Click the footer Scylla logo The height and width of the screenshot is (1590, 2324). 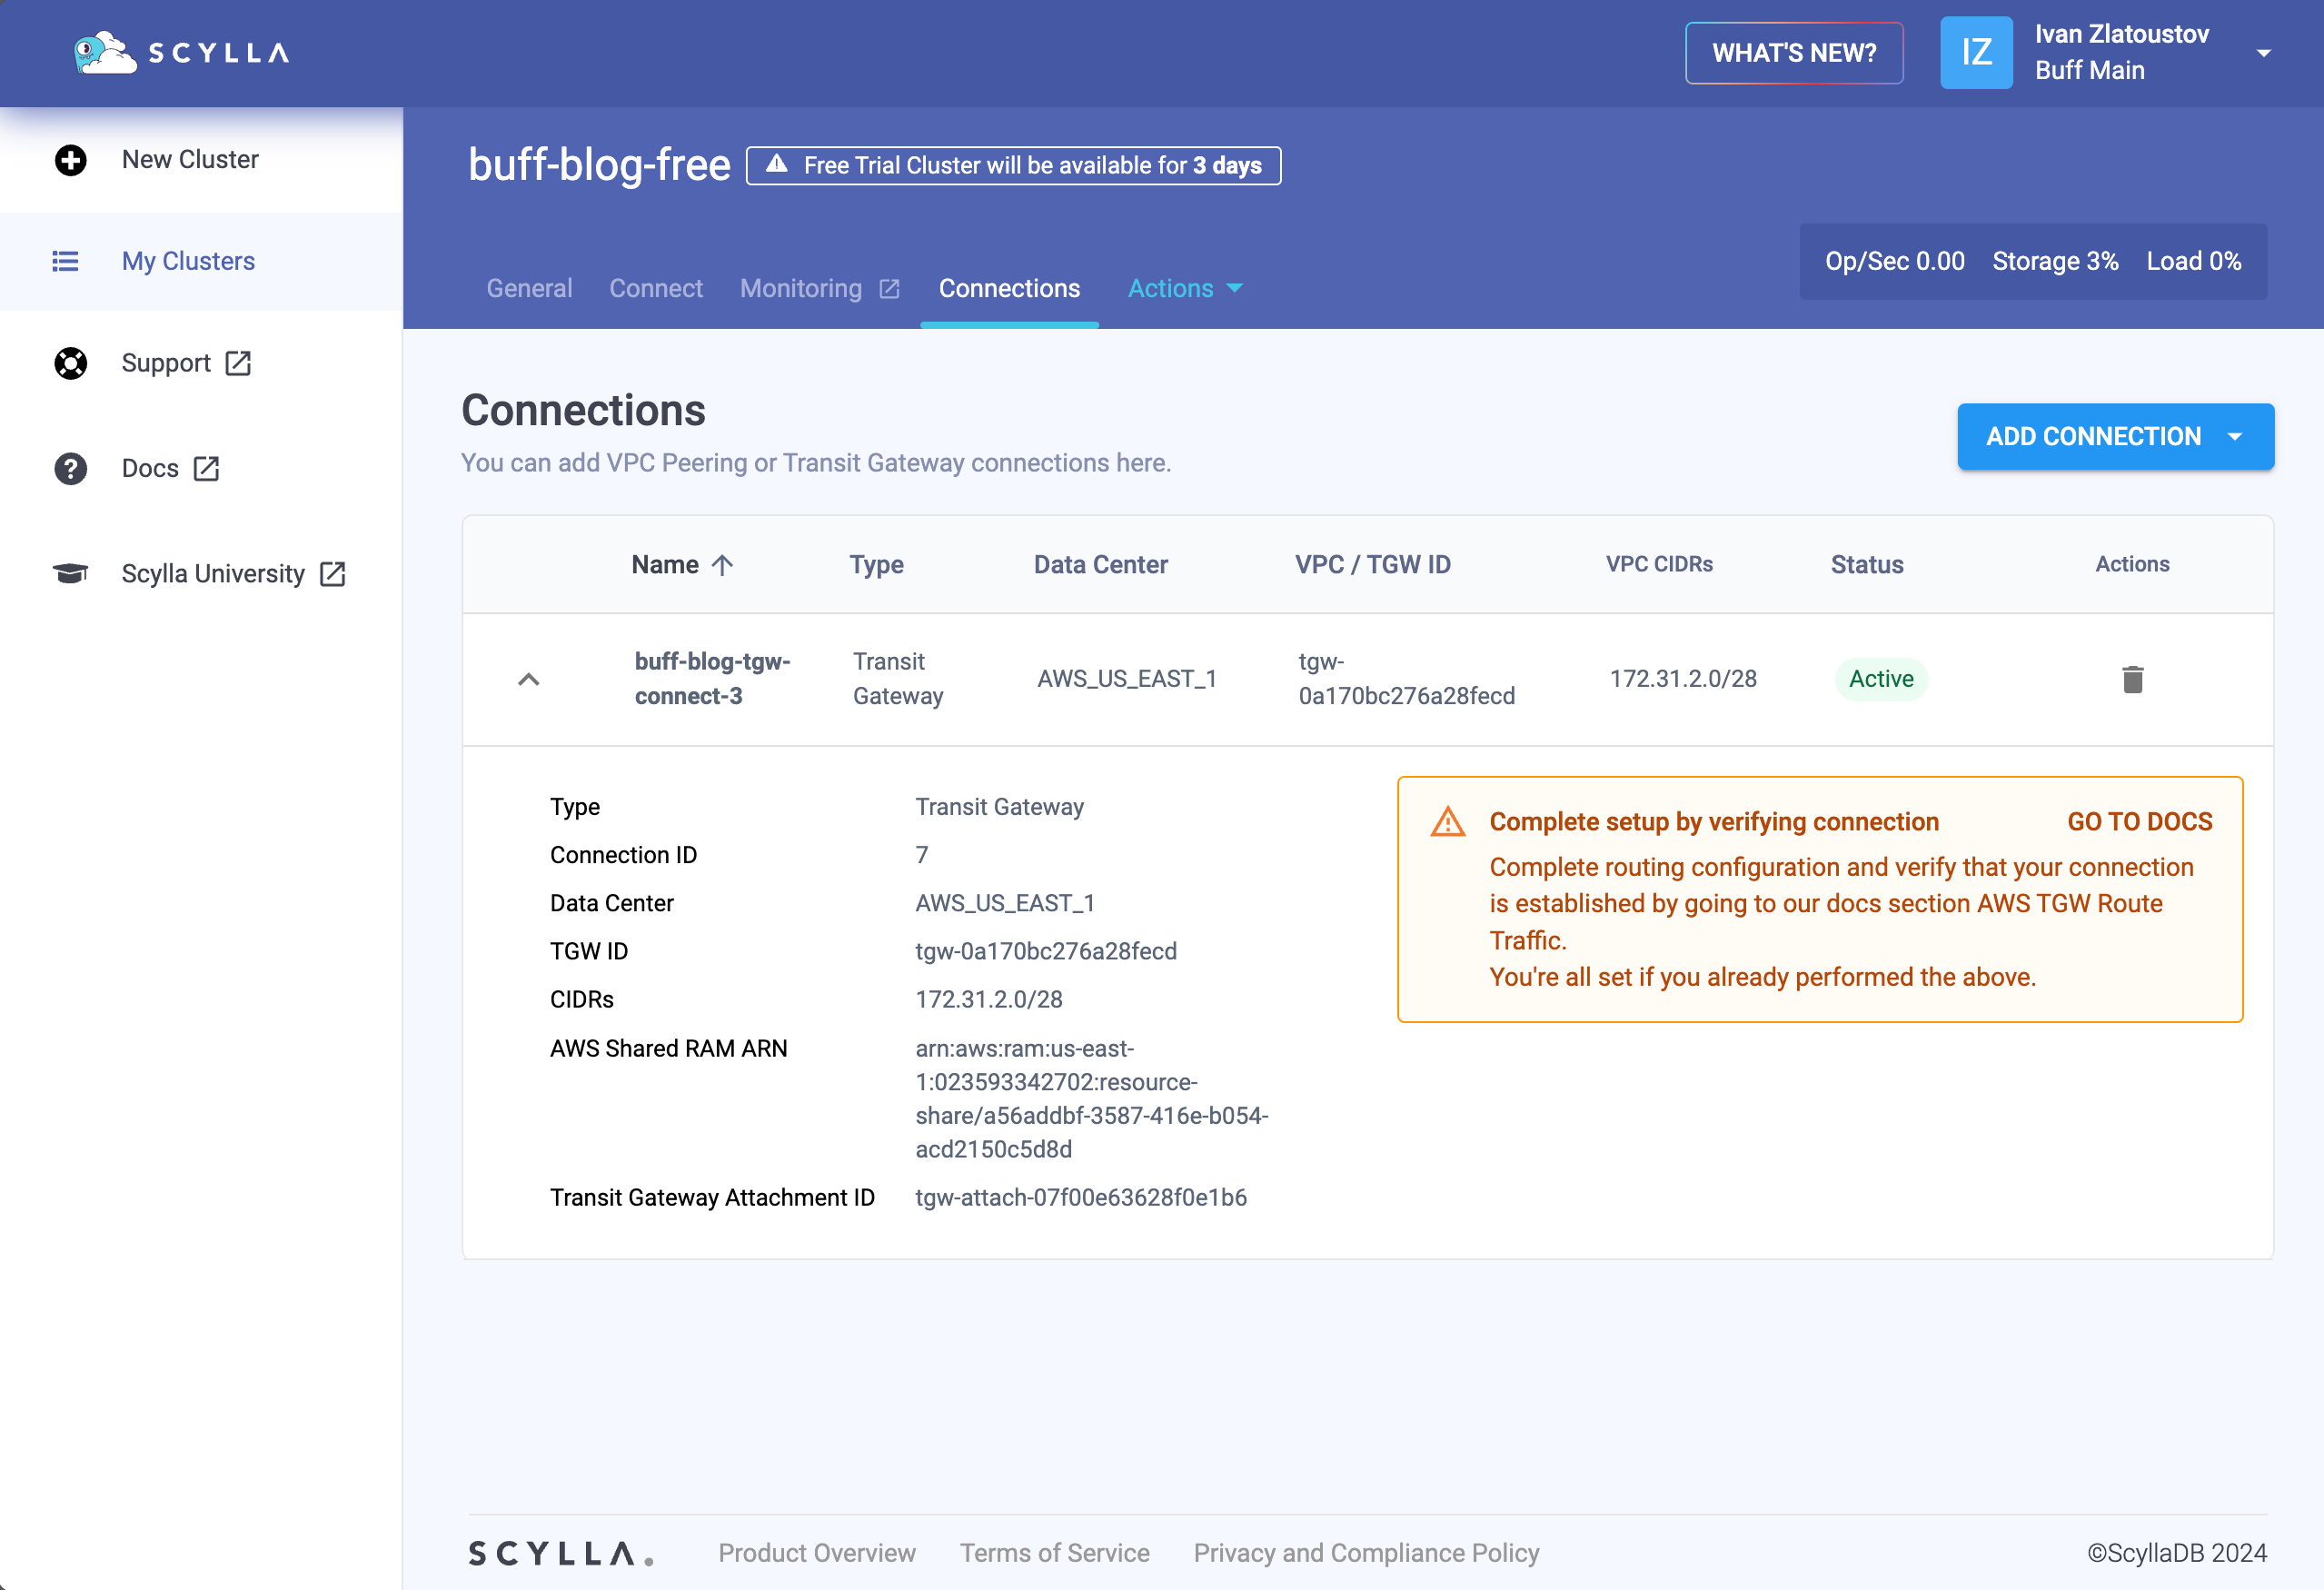[561, 1552]
